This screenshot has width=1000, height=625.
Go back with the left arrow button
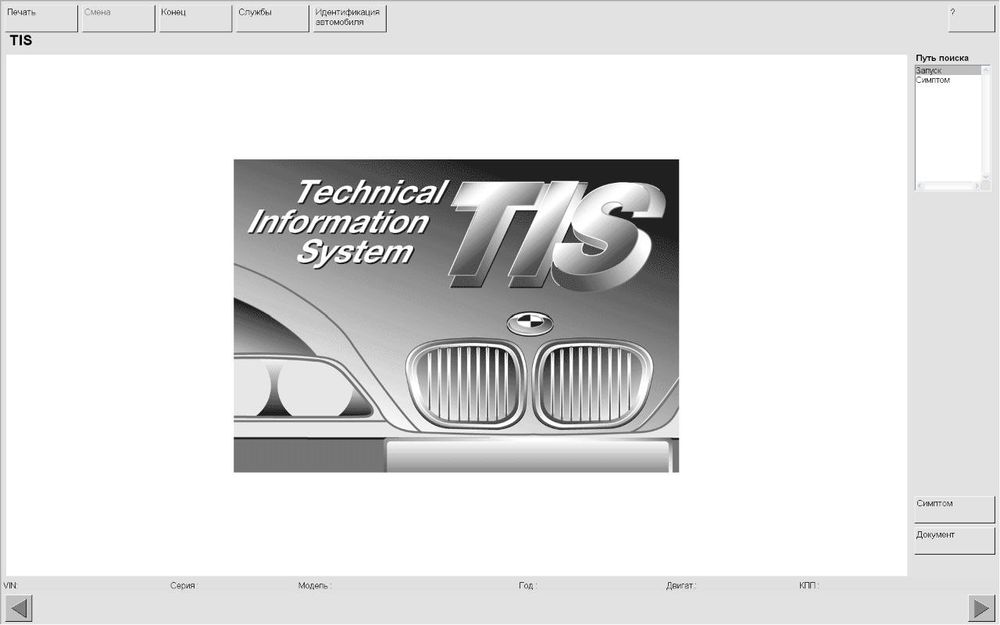18,608
